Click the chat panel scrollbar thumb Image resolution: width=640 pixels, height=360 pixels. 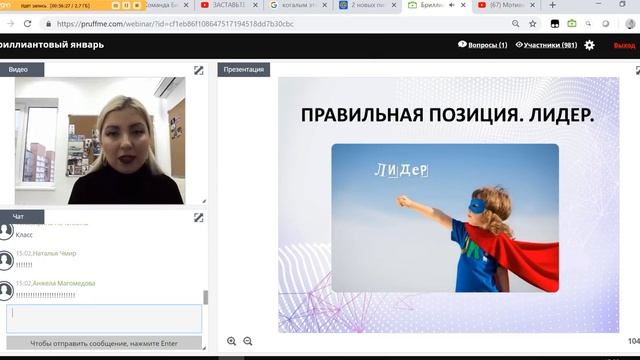coord(205,297)
